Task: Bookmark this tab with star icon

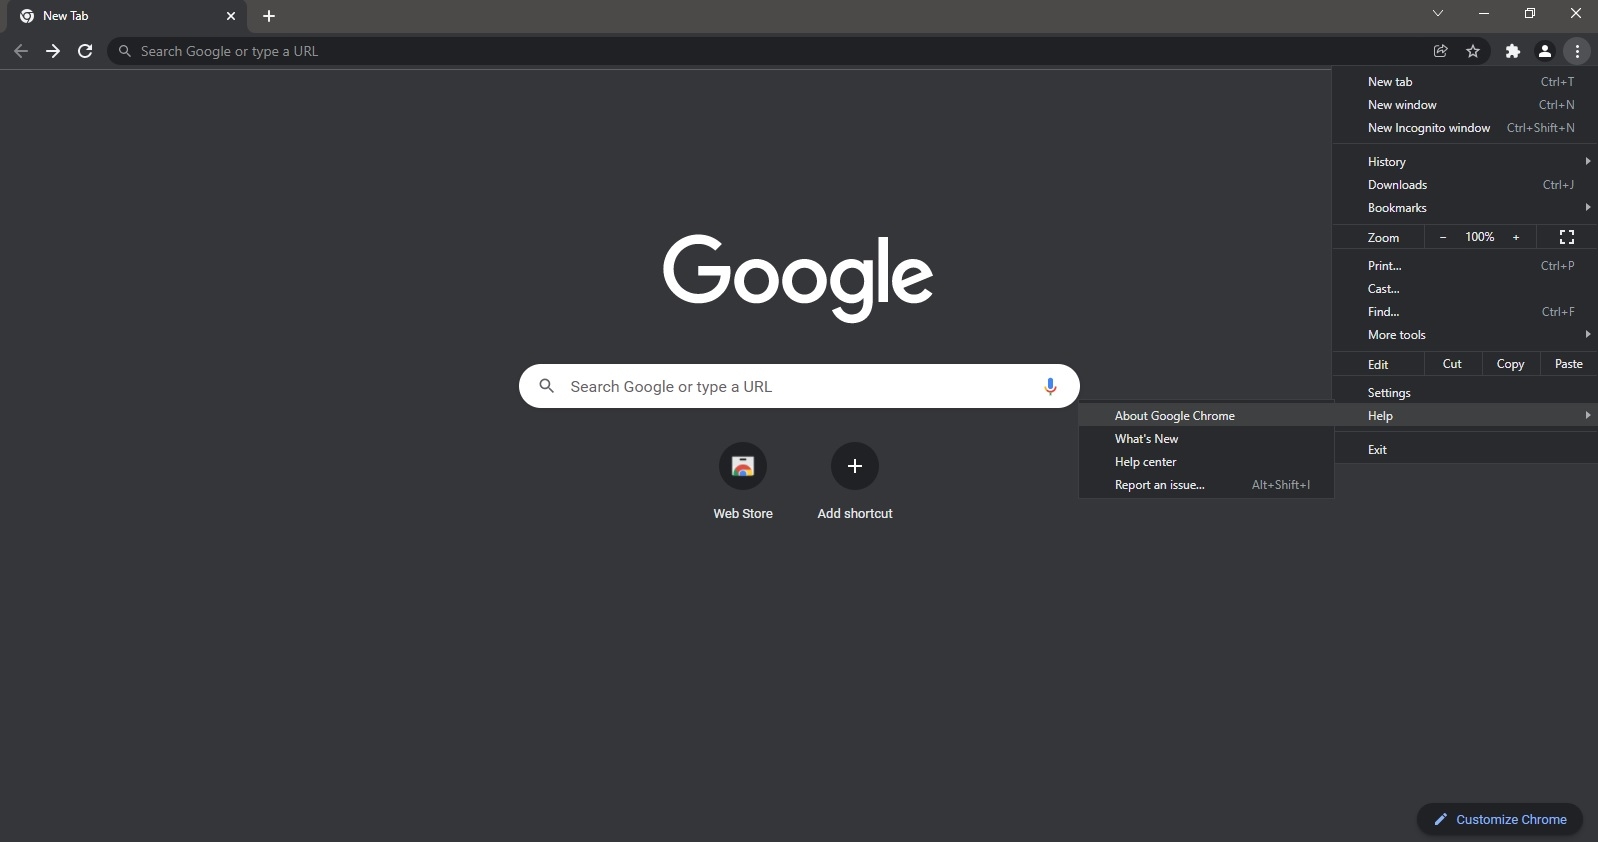Action: coord(1473,51)
